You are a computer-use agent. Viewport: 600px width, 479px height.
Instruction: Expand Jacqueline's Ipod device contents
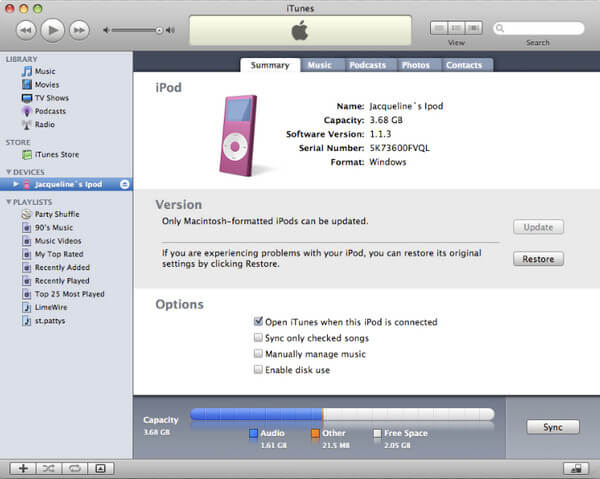(15, 184)
